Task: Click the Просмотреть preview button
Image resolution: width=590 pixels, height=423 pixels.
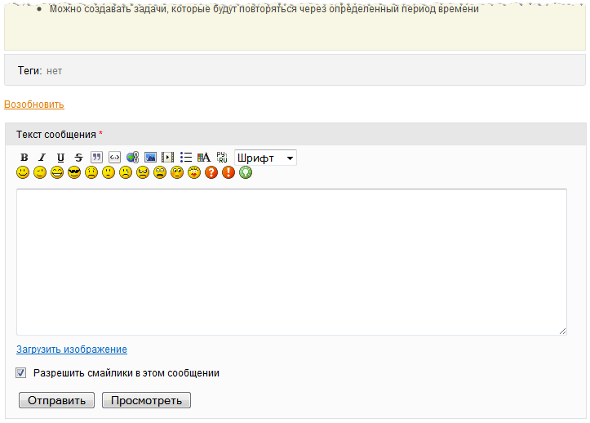Action: coord(146,400)
